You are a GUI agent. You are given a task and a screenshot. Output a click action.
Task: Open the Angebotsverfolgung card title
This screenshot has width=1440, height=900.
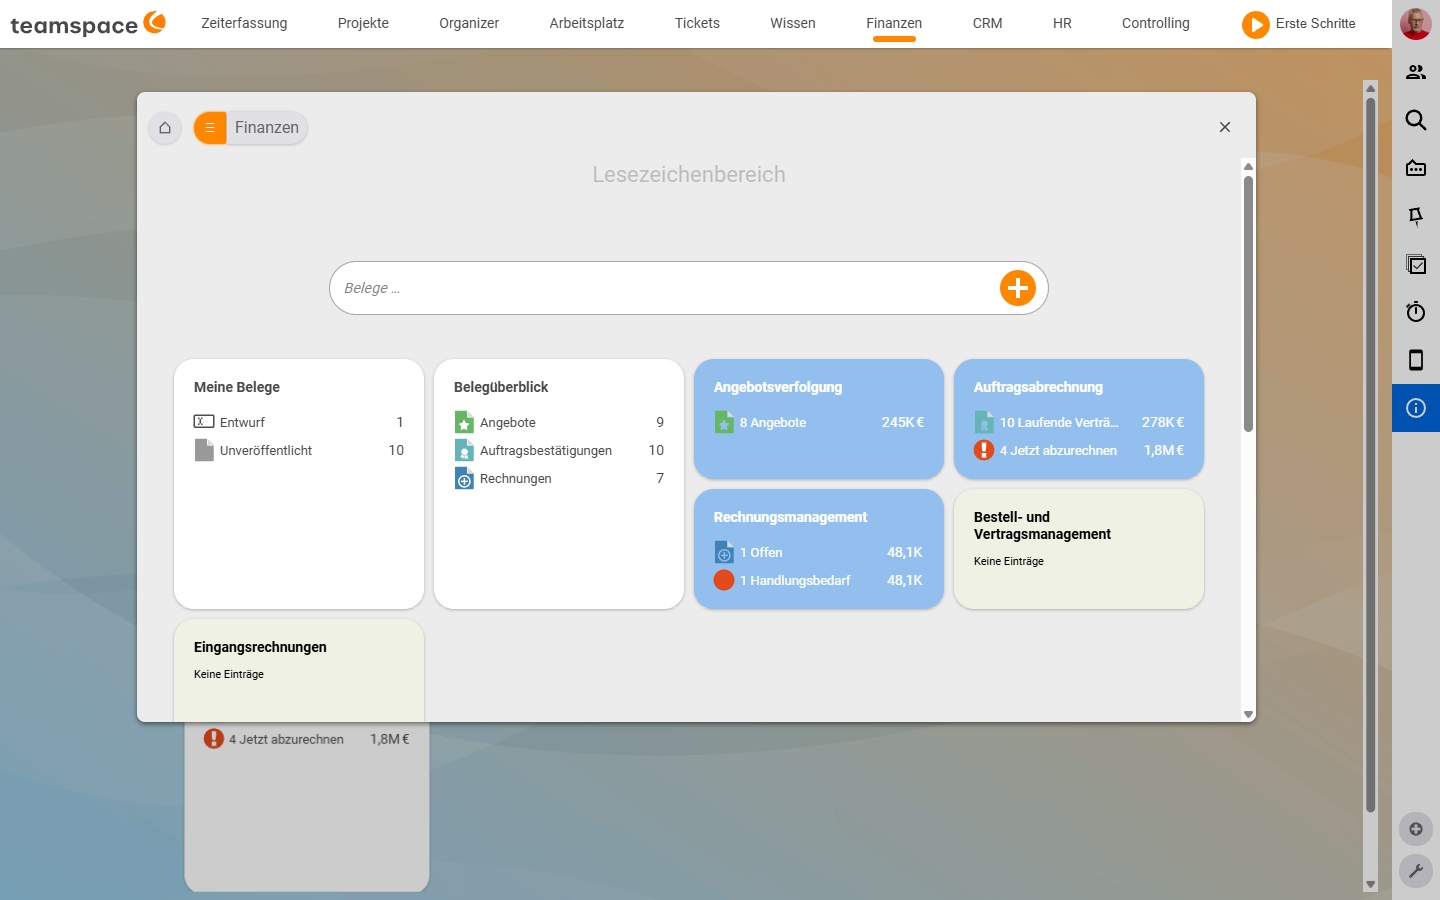pyautogui.click(x=778, y=387)
